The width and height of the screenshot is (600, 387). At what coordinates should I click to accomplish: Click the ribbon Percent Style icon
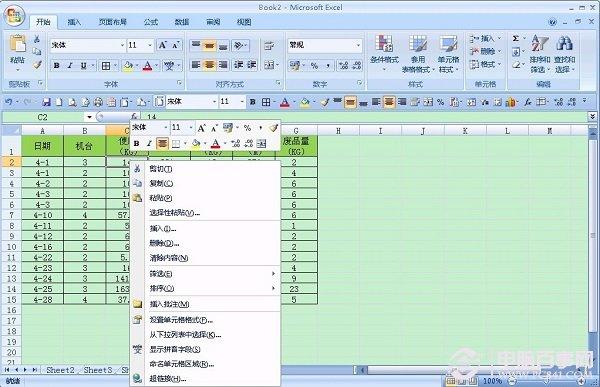[314, 65]
